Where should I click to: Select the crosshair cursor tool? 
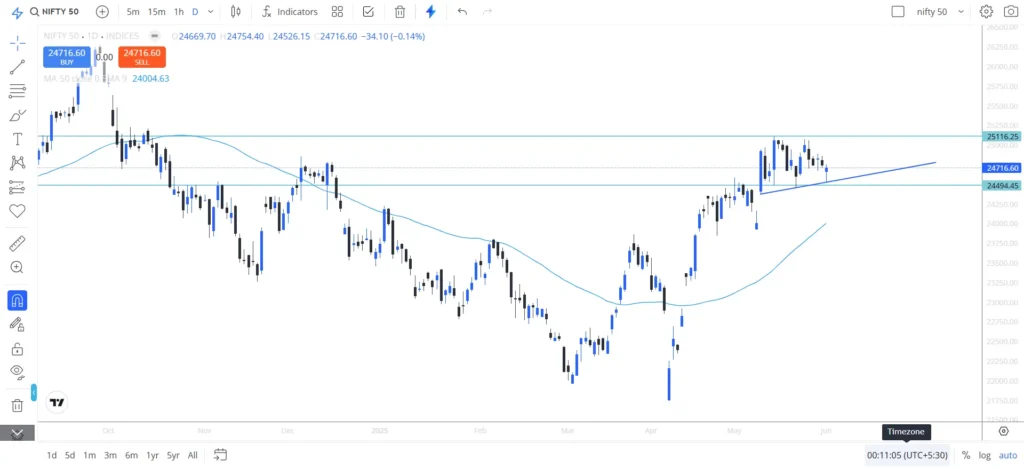pos(18,44)
